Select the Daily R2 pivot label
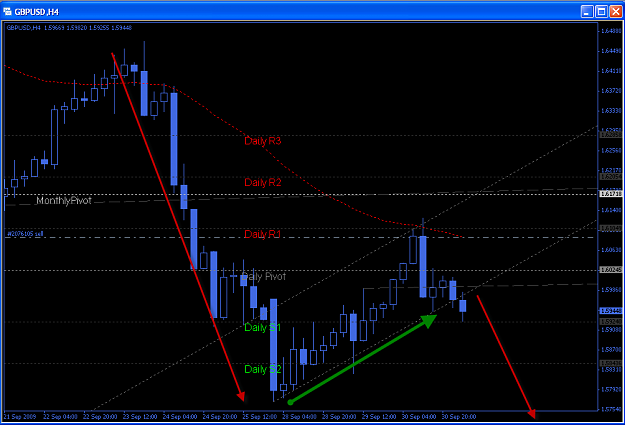 coord(263,182)
